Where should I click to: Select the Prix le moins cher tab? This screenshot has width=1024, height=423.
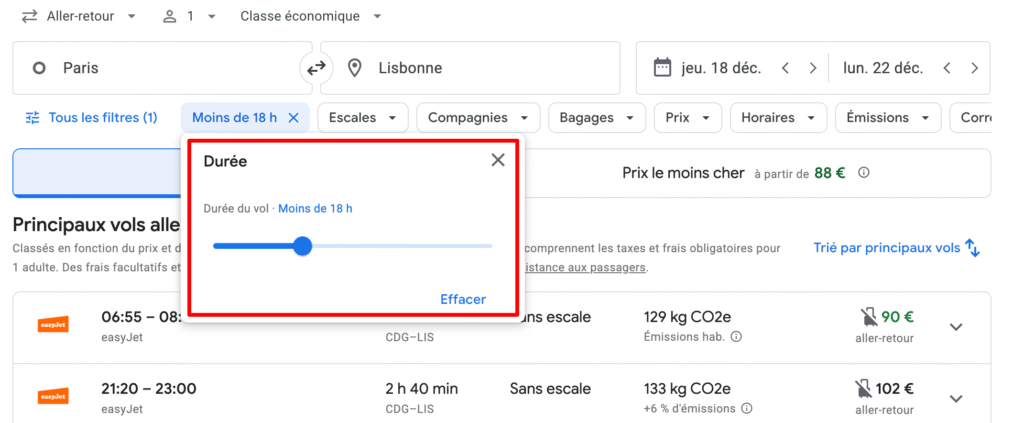click(x=746, y=173)
